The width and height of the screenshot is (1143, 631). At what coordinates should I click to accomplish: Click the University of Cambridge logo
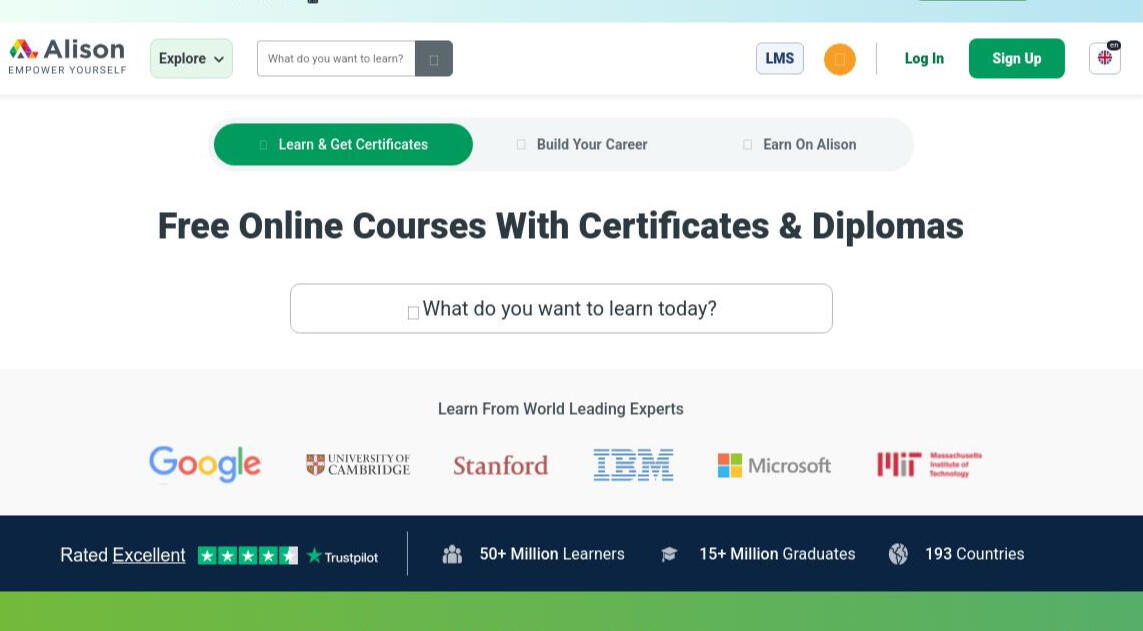pos(358,464)
